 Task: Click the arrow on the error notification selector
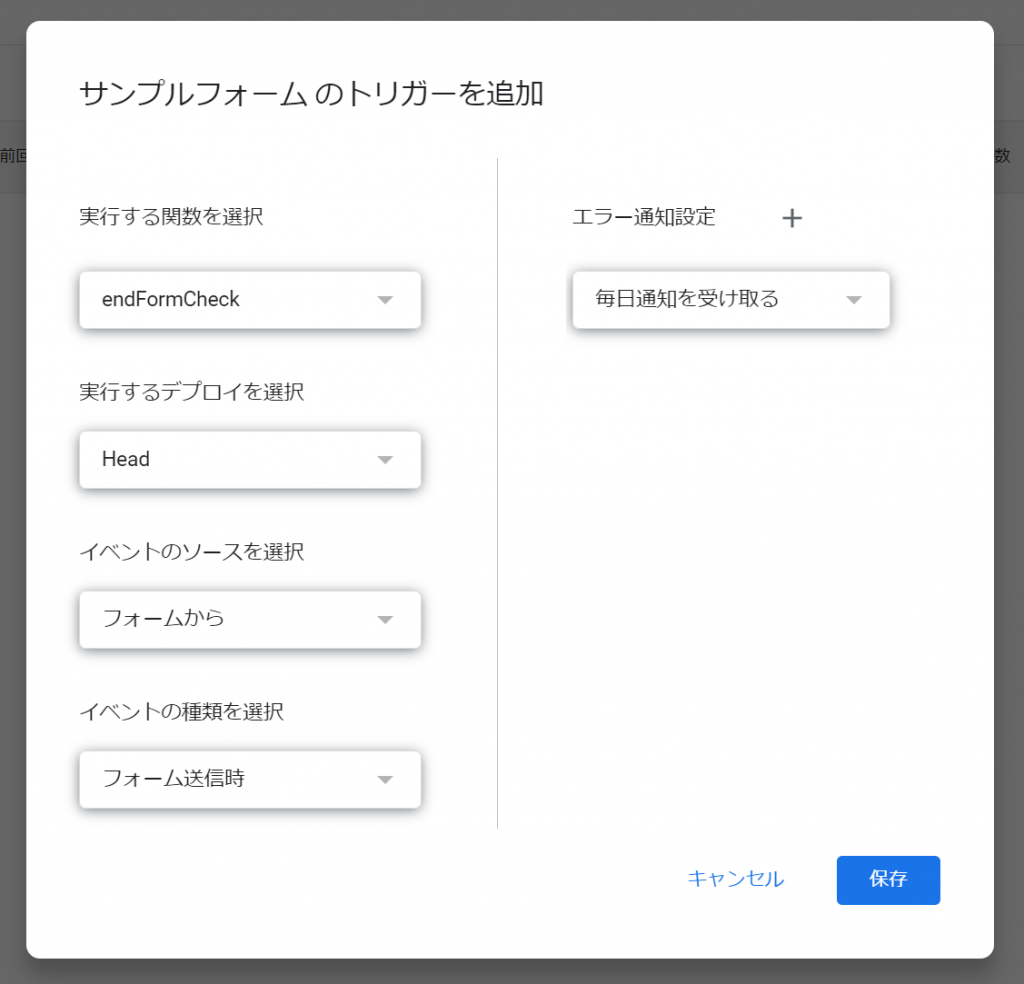[857, 299]
